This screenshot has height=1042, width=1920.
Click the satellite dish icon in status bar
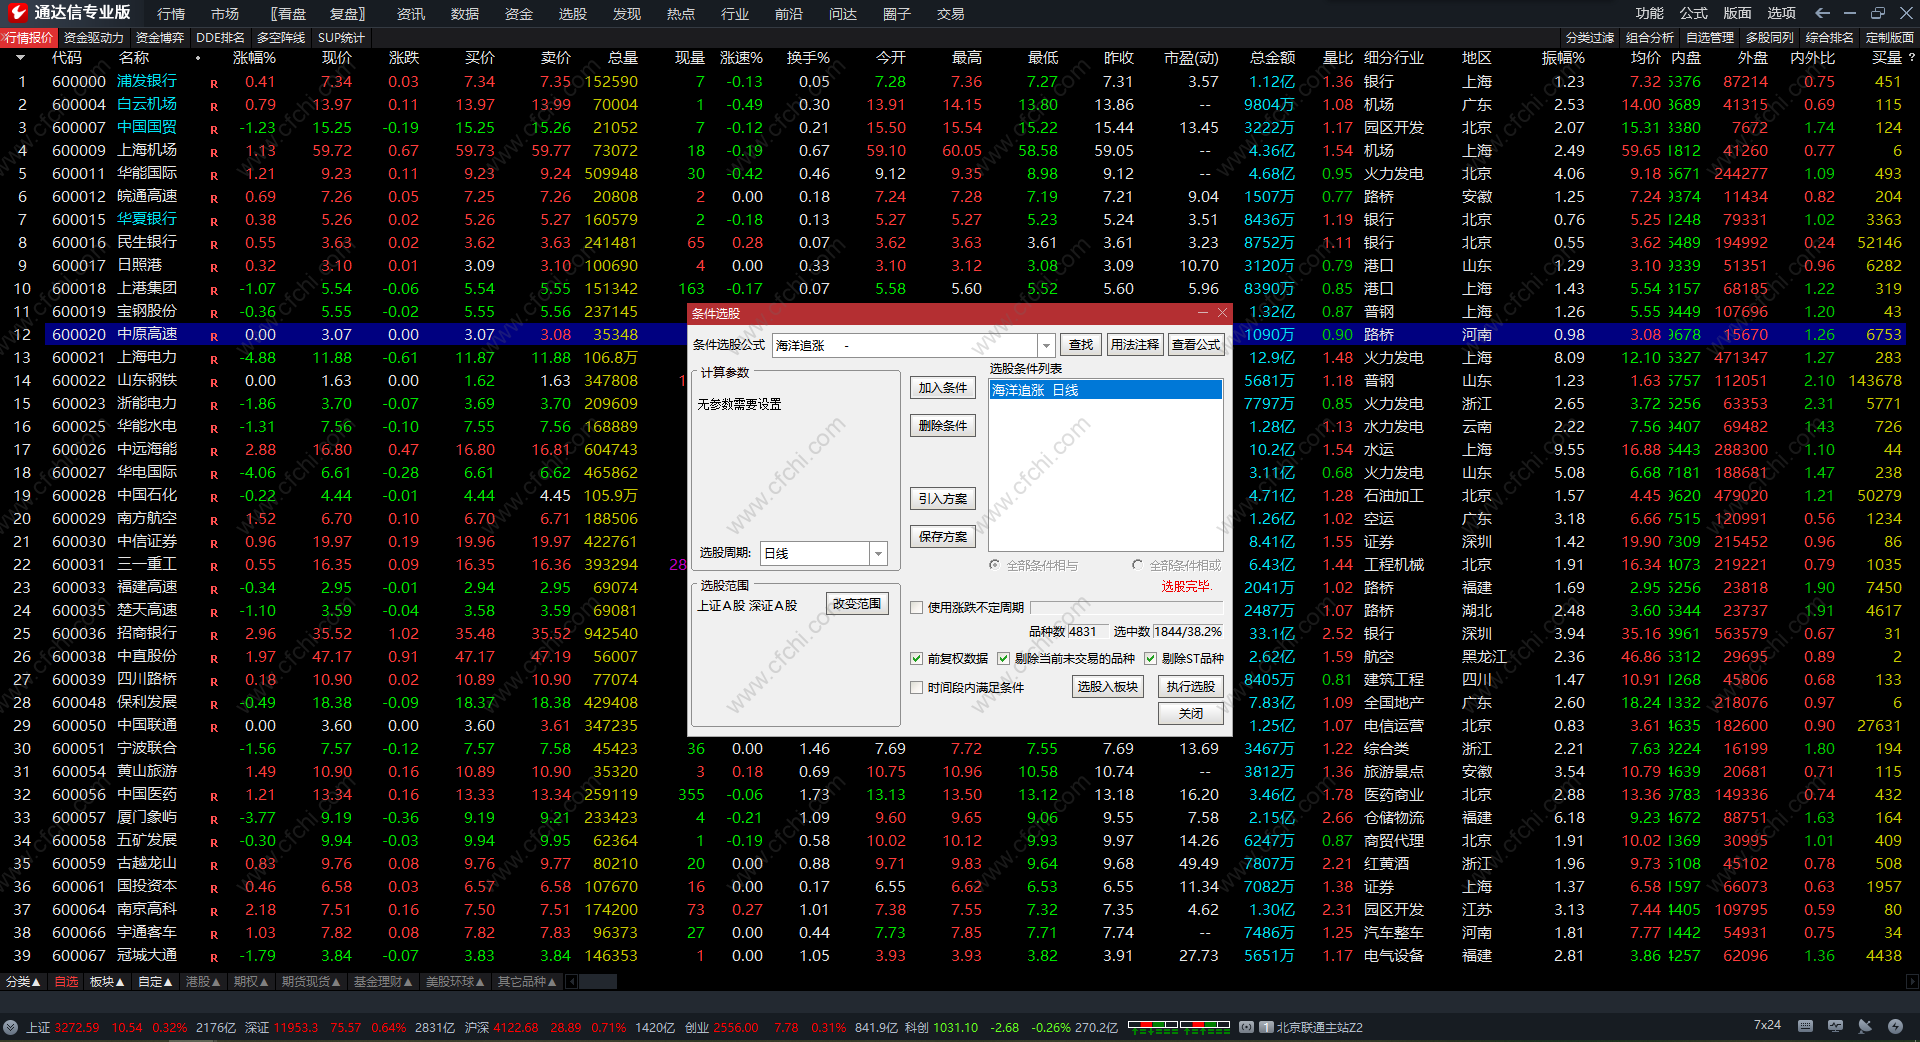pos(1865,1026)
